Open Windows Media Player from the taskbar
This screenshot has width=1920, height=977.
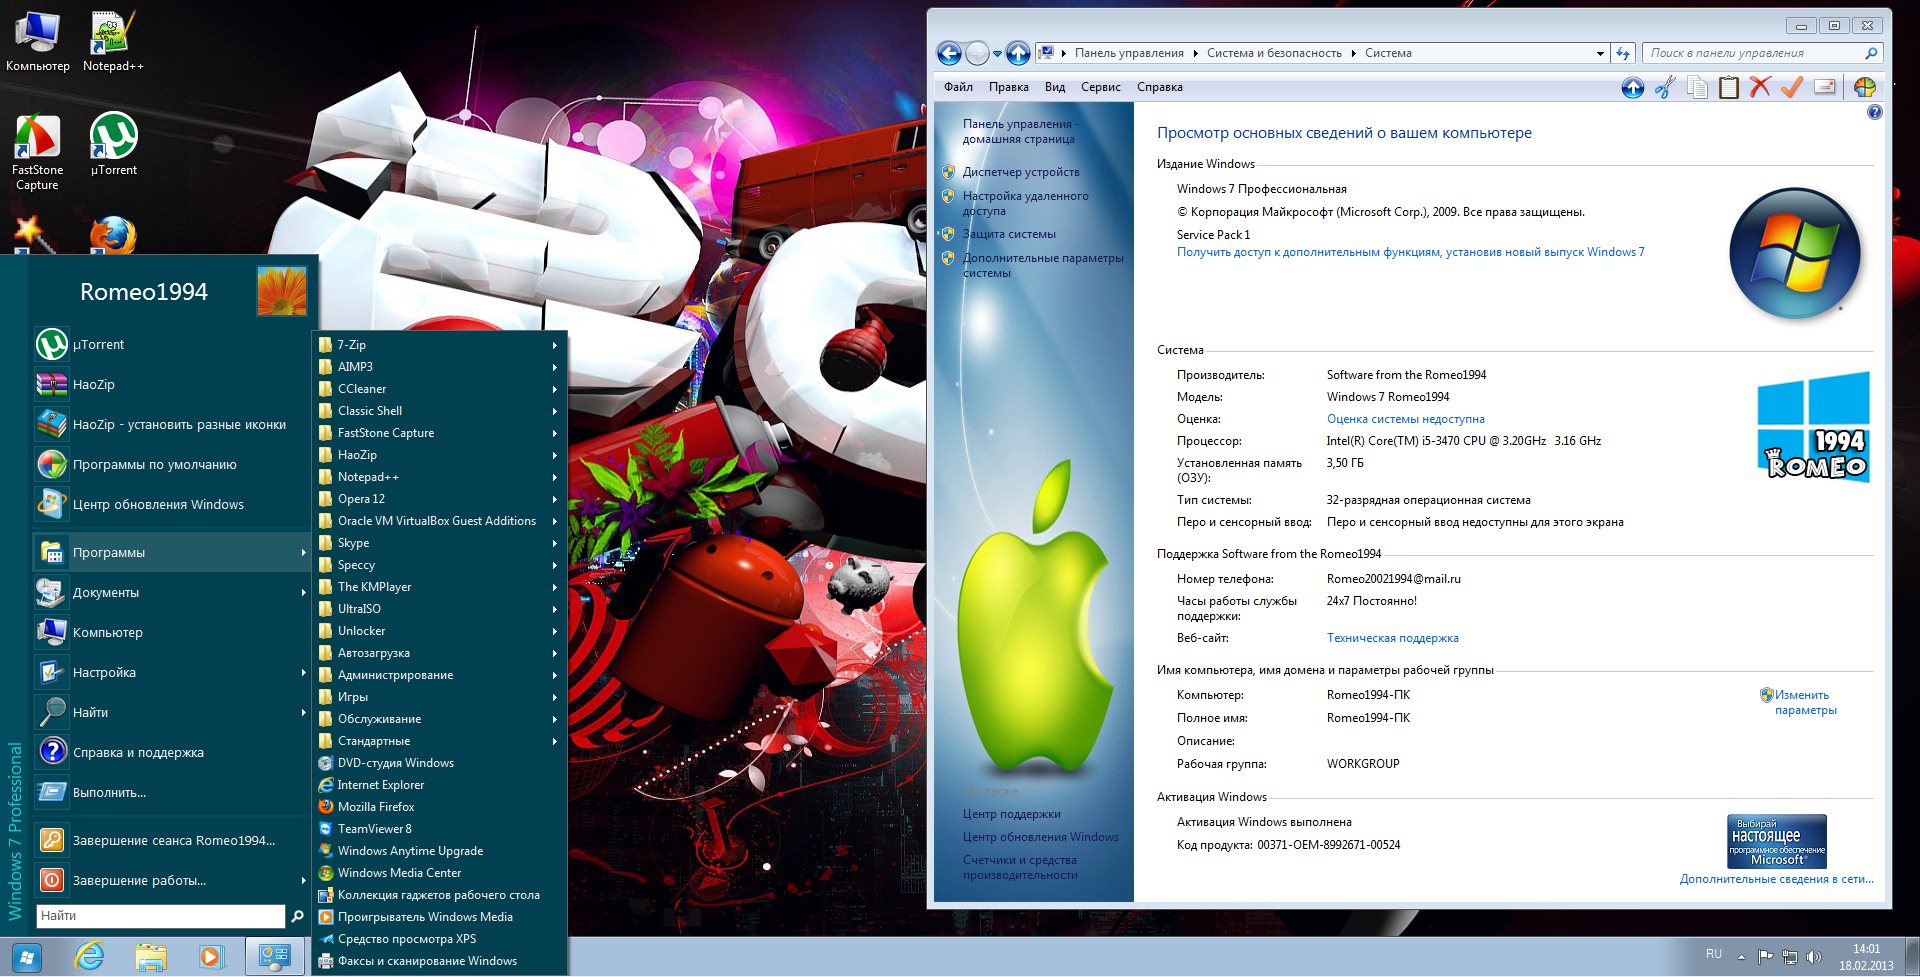pos(211,957)
